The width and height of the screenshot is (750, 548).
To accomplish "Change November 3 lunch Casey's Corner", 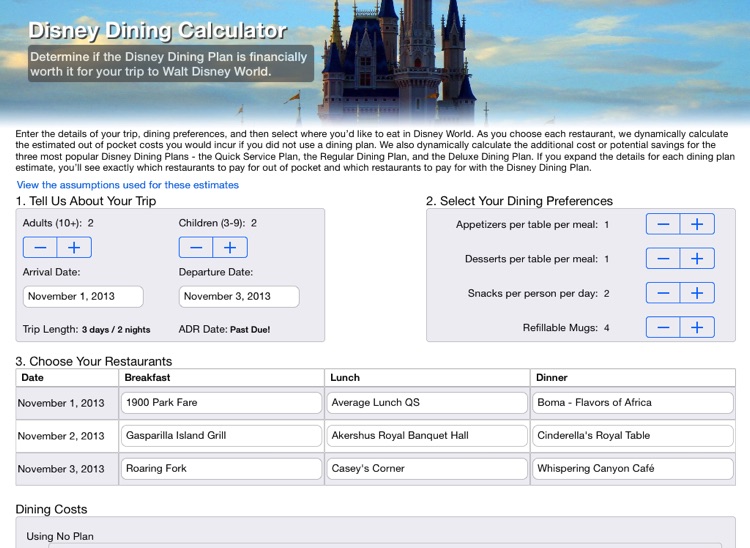I will 427,469.
